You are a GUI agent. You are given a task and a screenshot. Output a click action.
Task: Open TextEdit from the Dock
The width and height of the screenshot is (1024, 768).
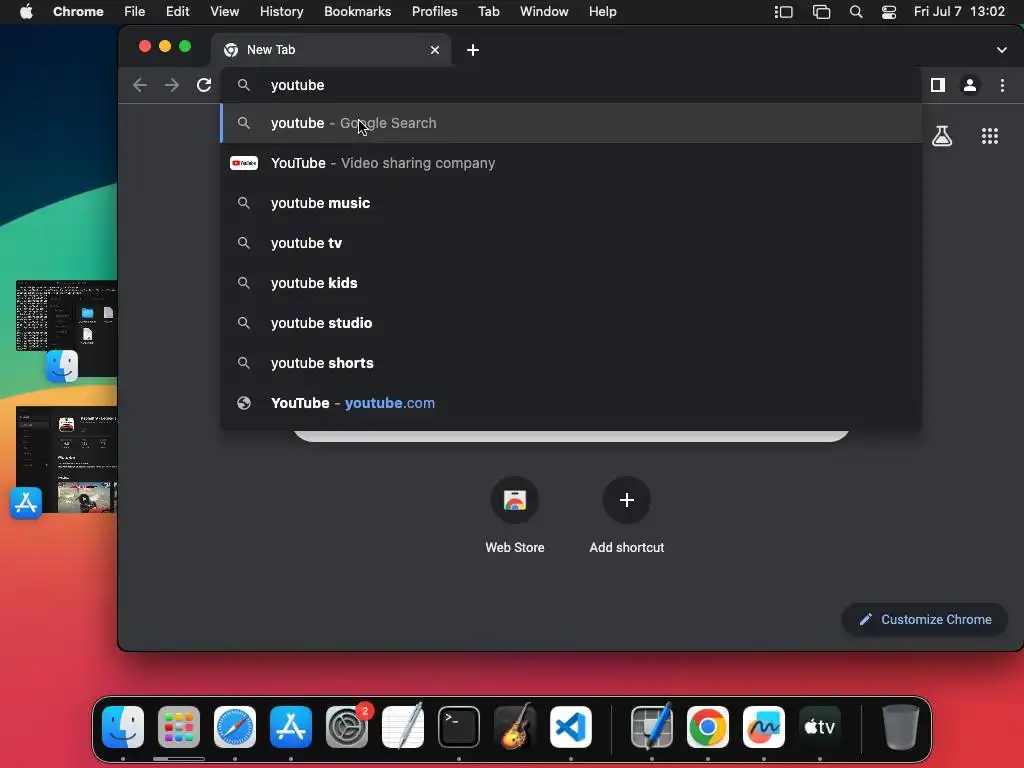(403, 727)
